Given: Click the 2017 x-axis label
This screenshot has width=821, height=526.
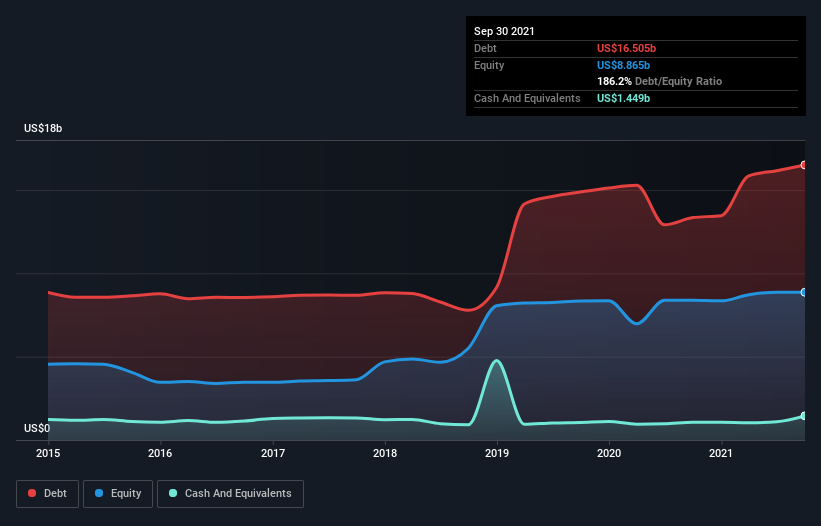Looking at the screenshot, I should pos(273,453).
